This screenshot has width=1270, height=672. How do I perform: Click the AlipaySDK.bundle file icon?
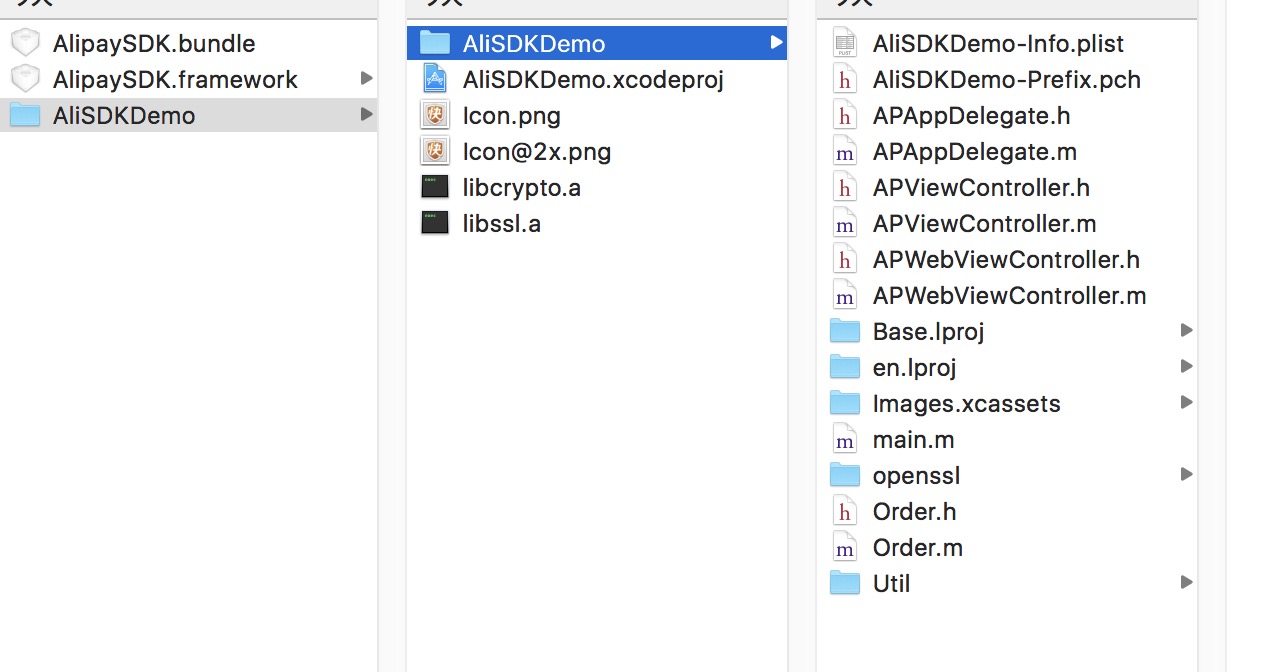tap(25, 43)
